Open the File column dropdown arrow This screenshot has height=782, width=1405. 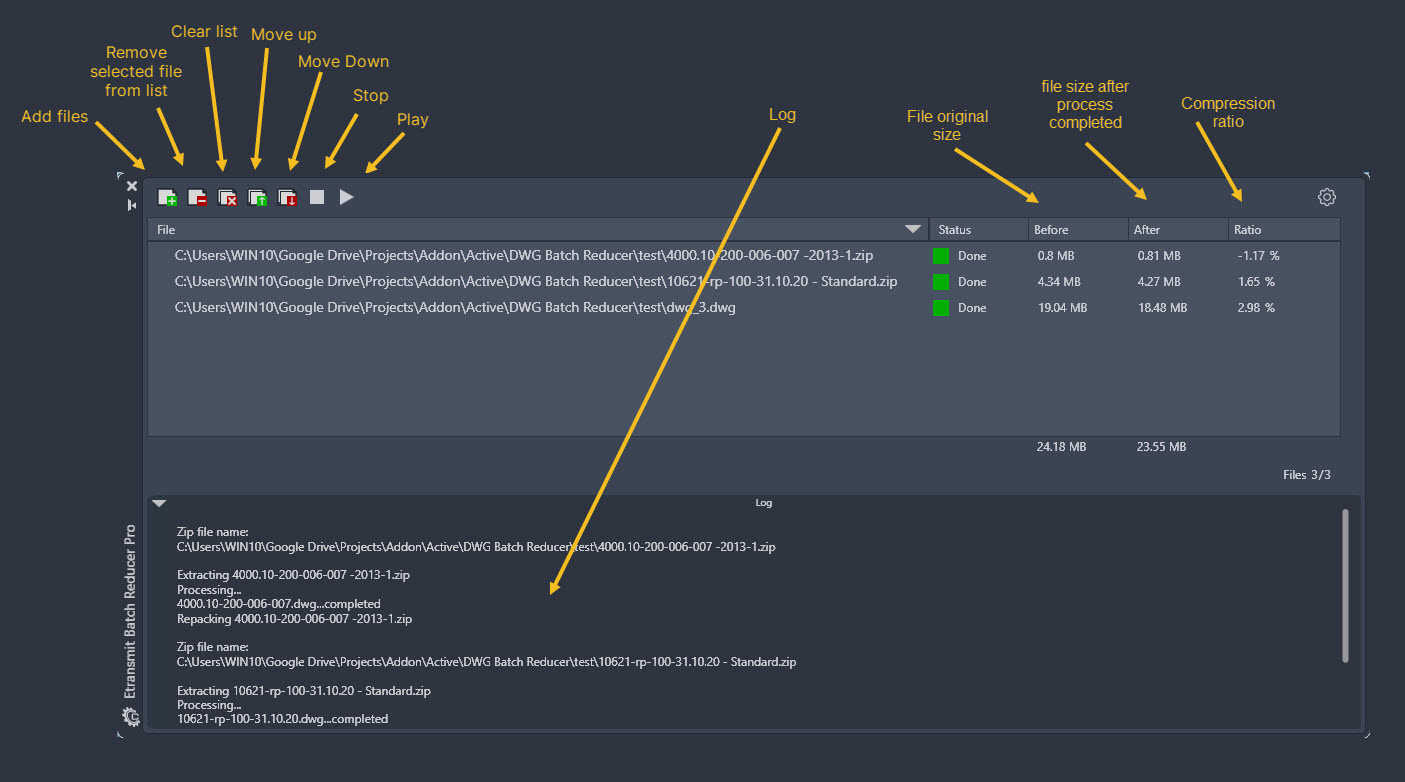coord(912,230)
